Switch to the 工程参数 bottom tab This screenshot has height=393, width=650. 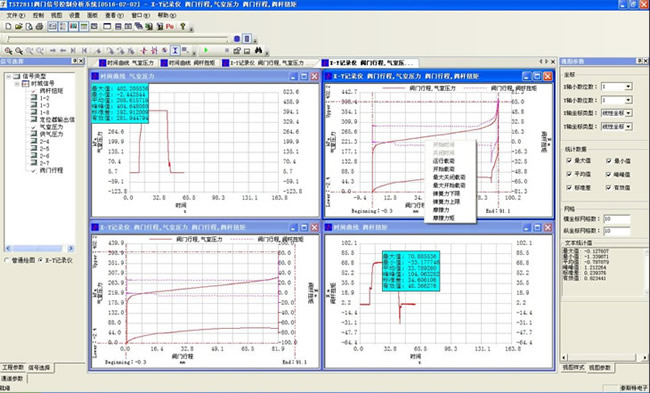[x=13, y=367]
